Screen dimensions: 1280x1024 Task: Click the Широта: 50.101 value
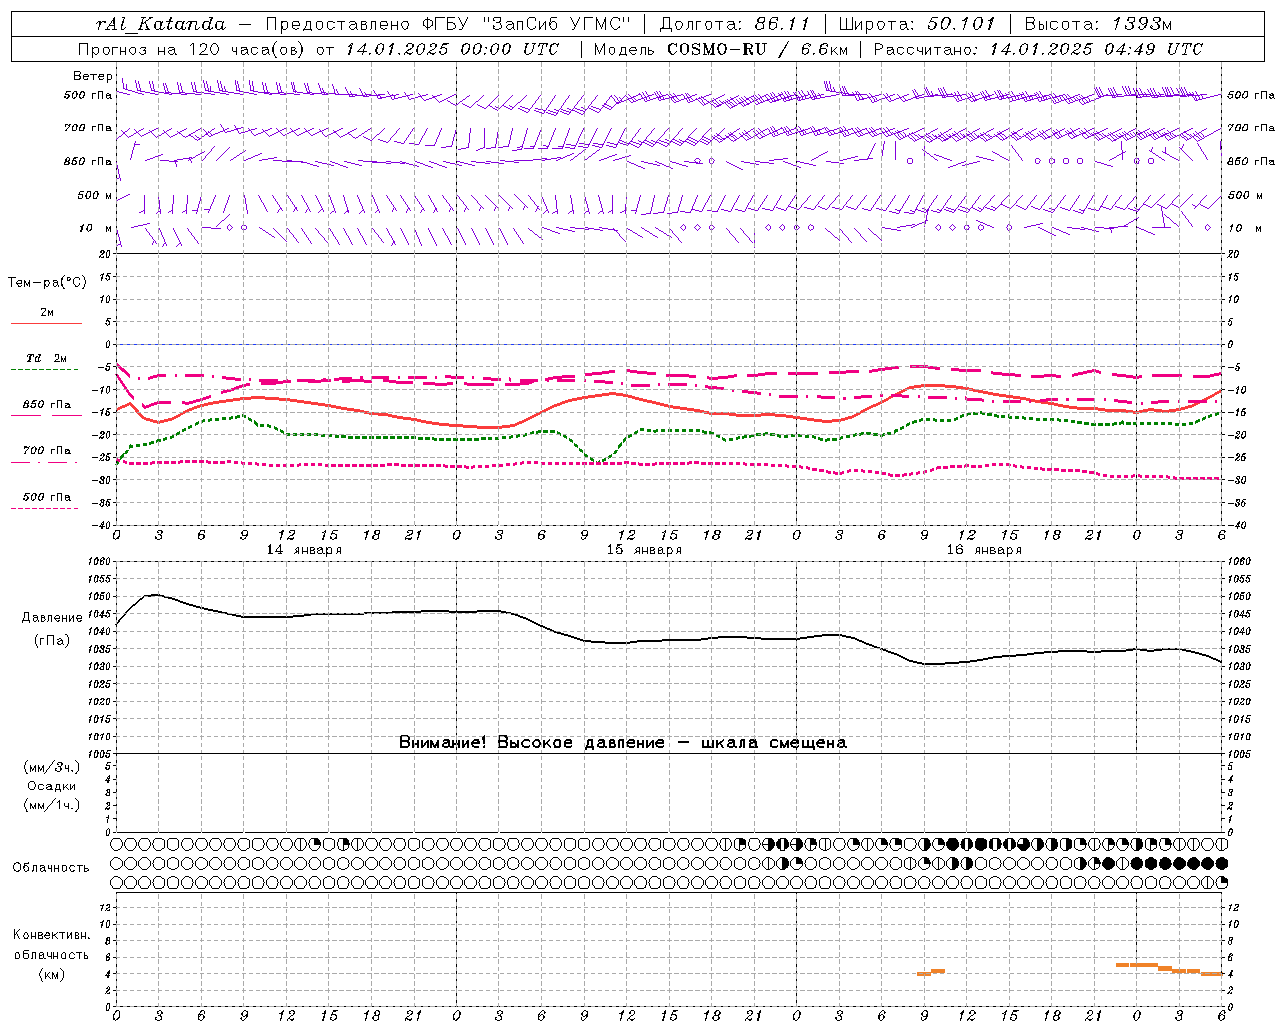click(x=917, y=24)
